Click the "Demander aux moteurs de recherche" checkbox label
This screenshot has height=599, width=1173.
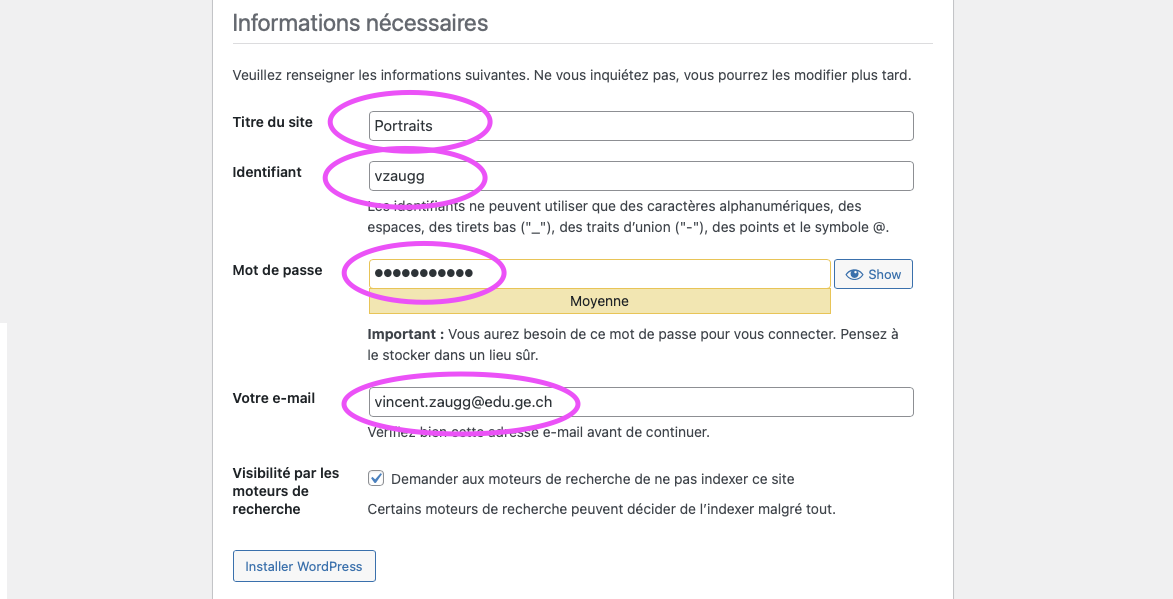point(592,479)
